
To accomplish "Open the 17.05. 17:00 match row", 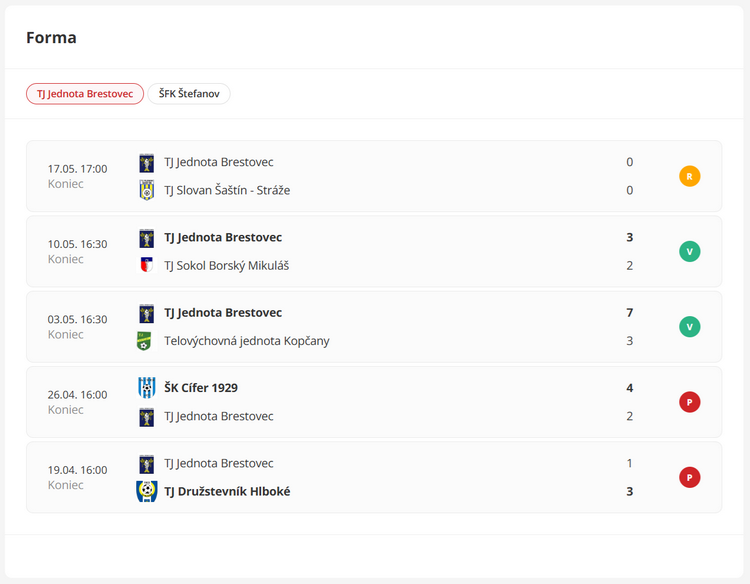I will click(374, 176).
